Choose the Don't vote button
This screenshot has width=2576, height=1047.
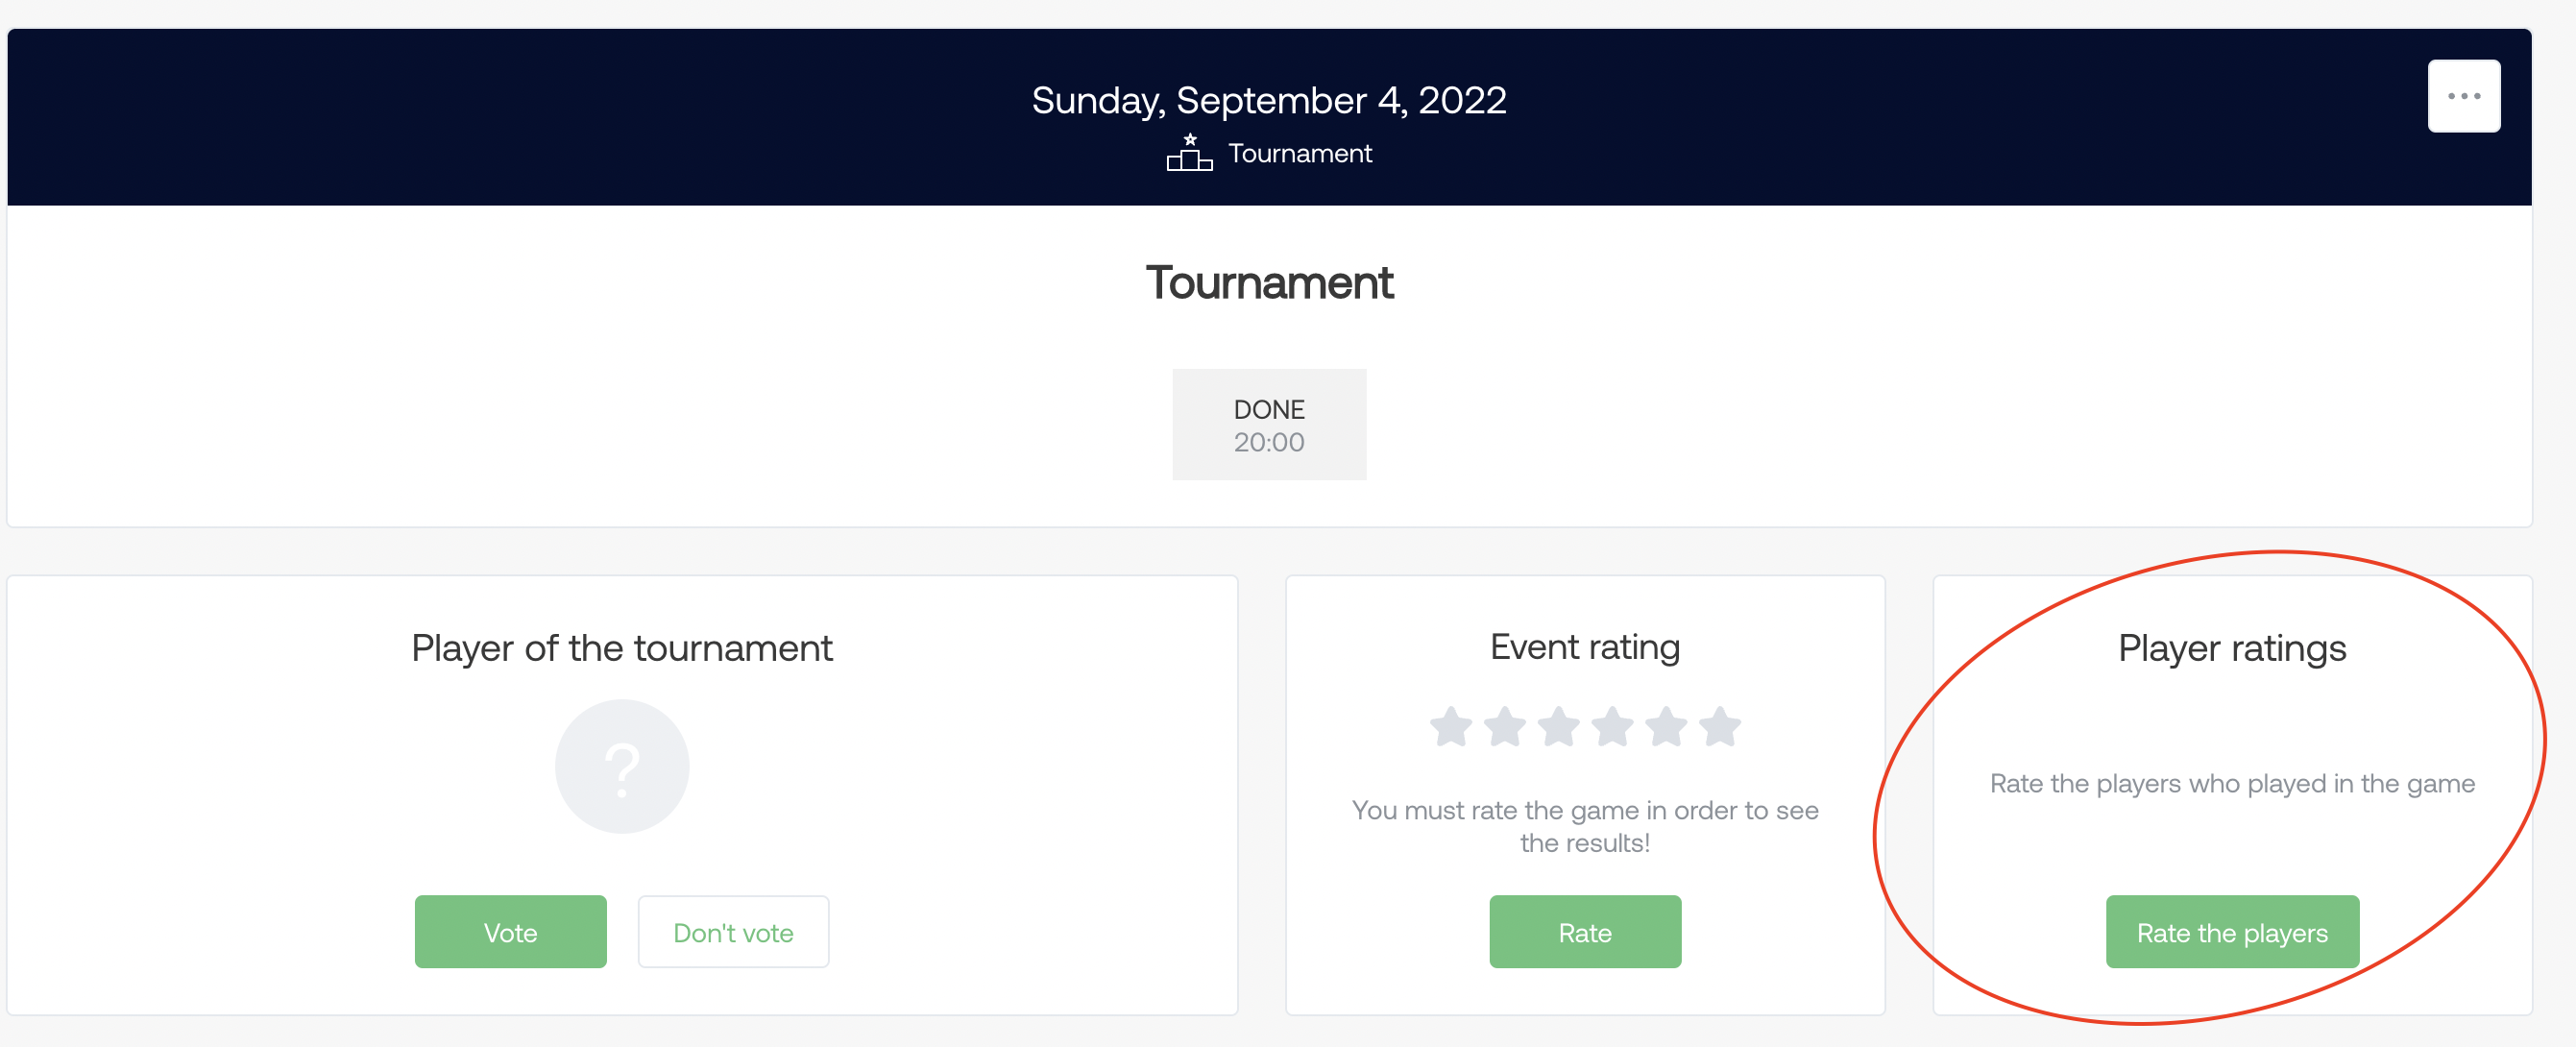tap(733, 932)
